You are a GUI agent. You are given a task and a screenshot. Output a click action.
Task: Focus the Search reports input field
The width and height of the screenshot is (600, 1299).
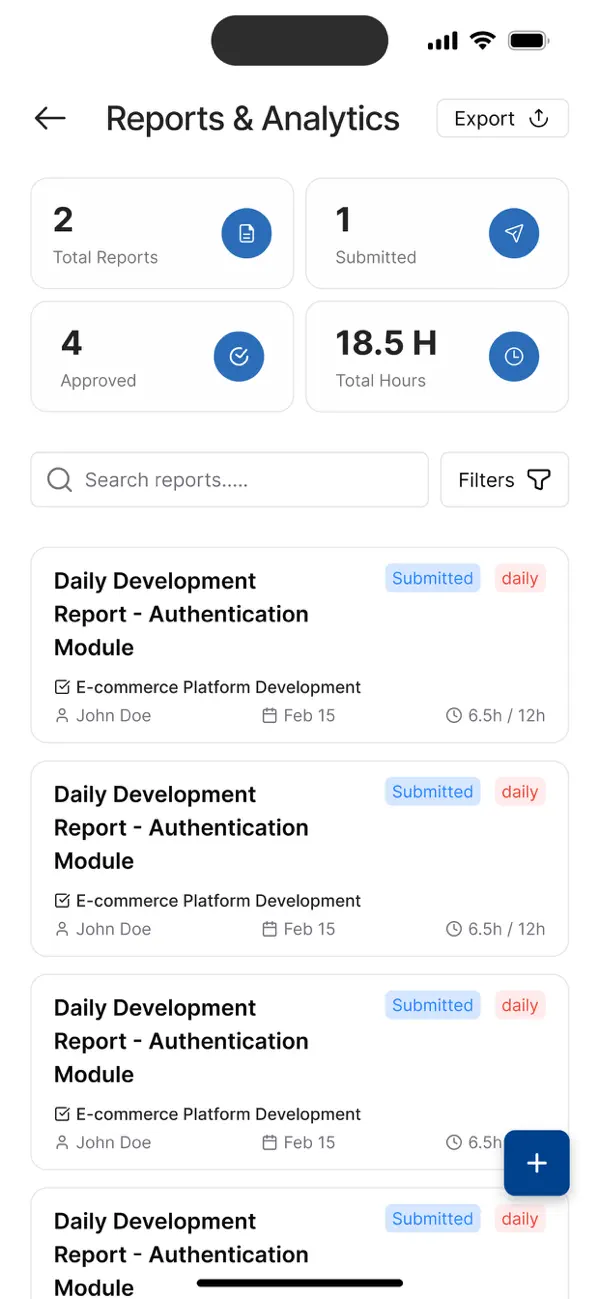tap(229, 480)
